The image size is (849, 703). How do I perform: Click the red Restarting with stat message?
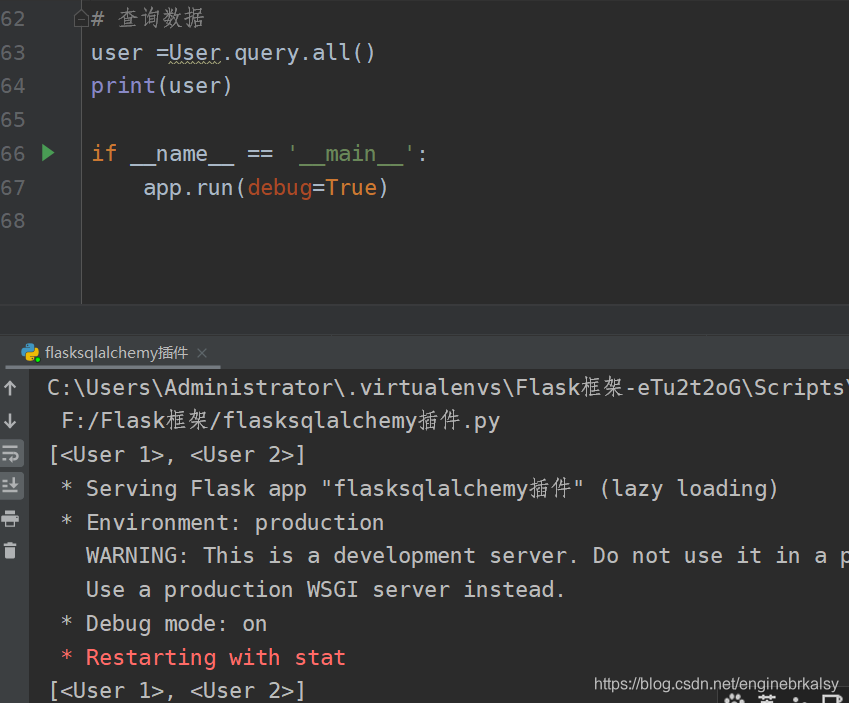point(215,658)
